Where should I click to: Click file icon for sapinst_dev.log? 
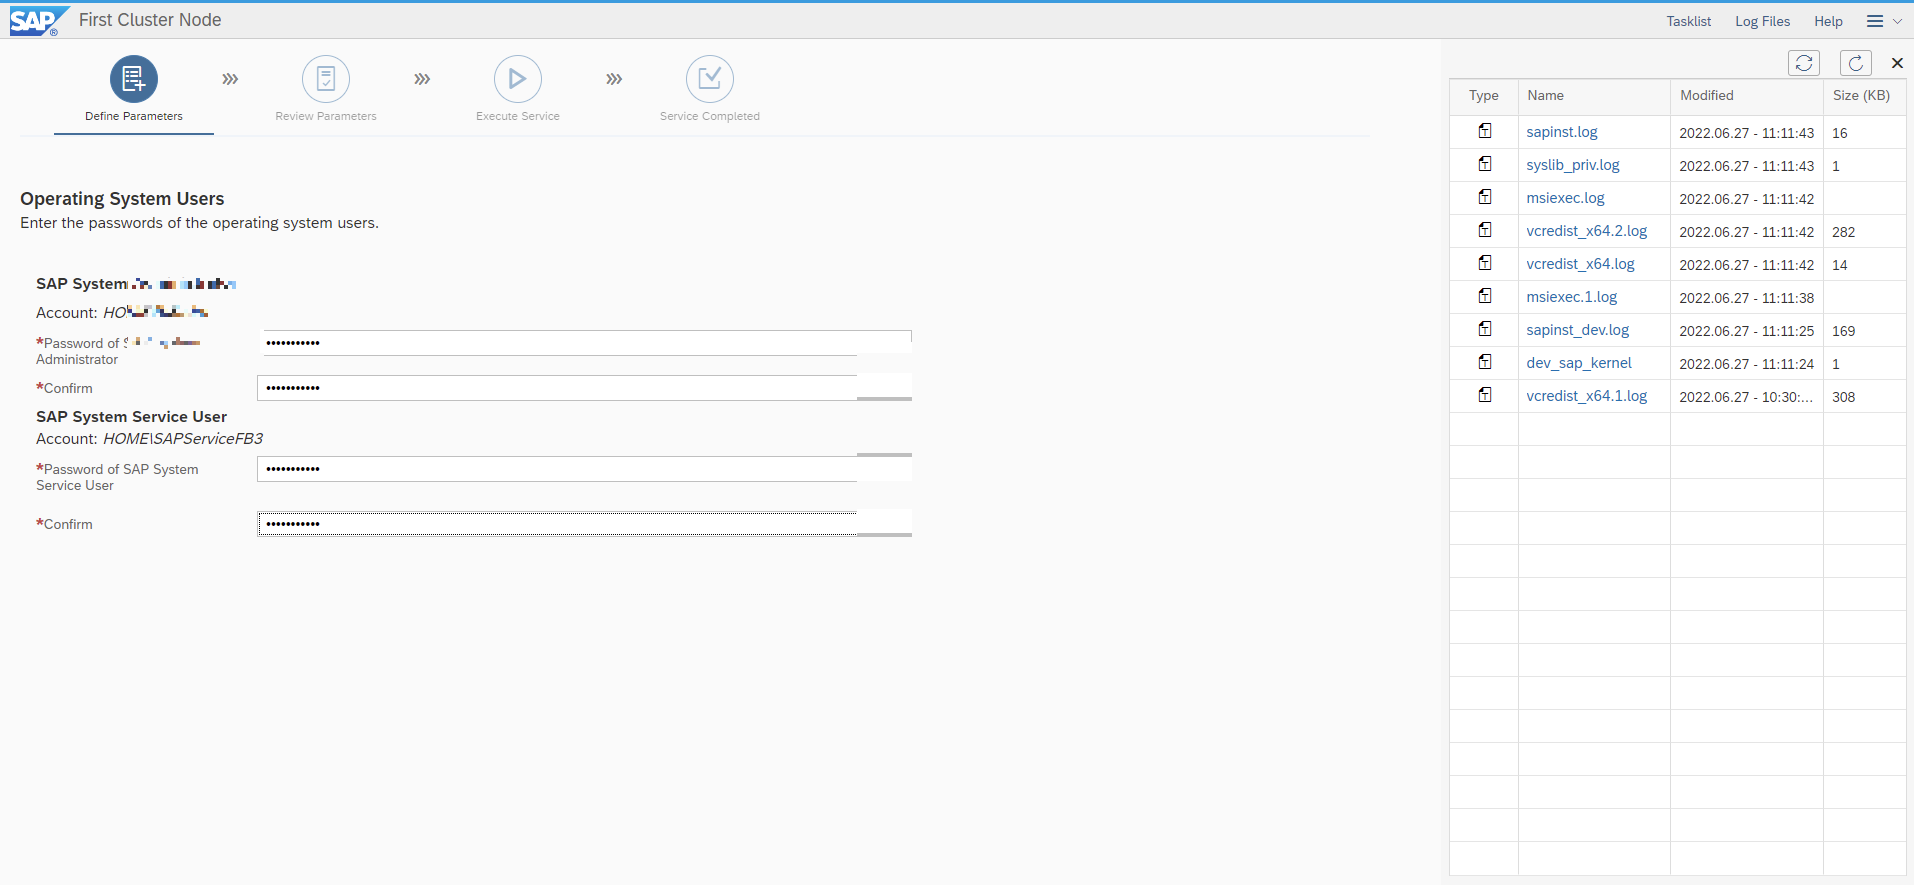[1485, 329]
